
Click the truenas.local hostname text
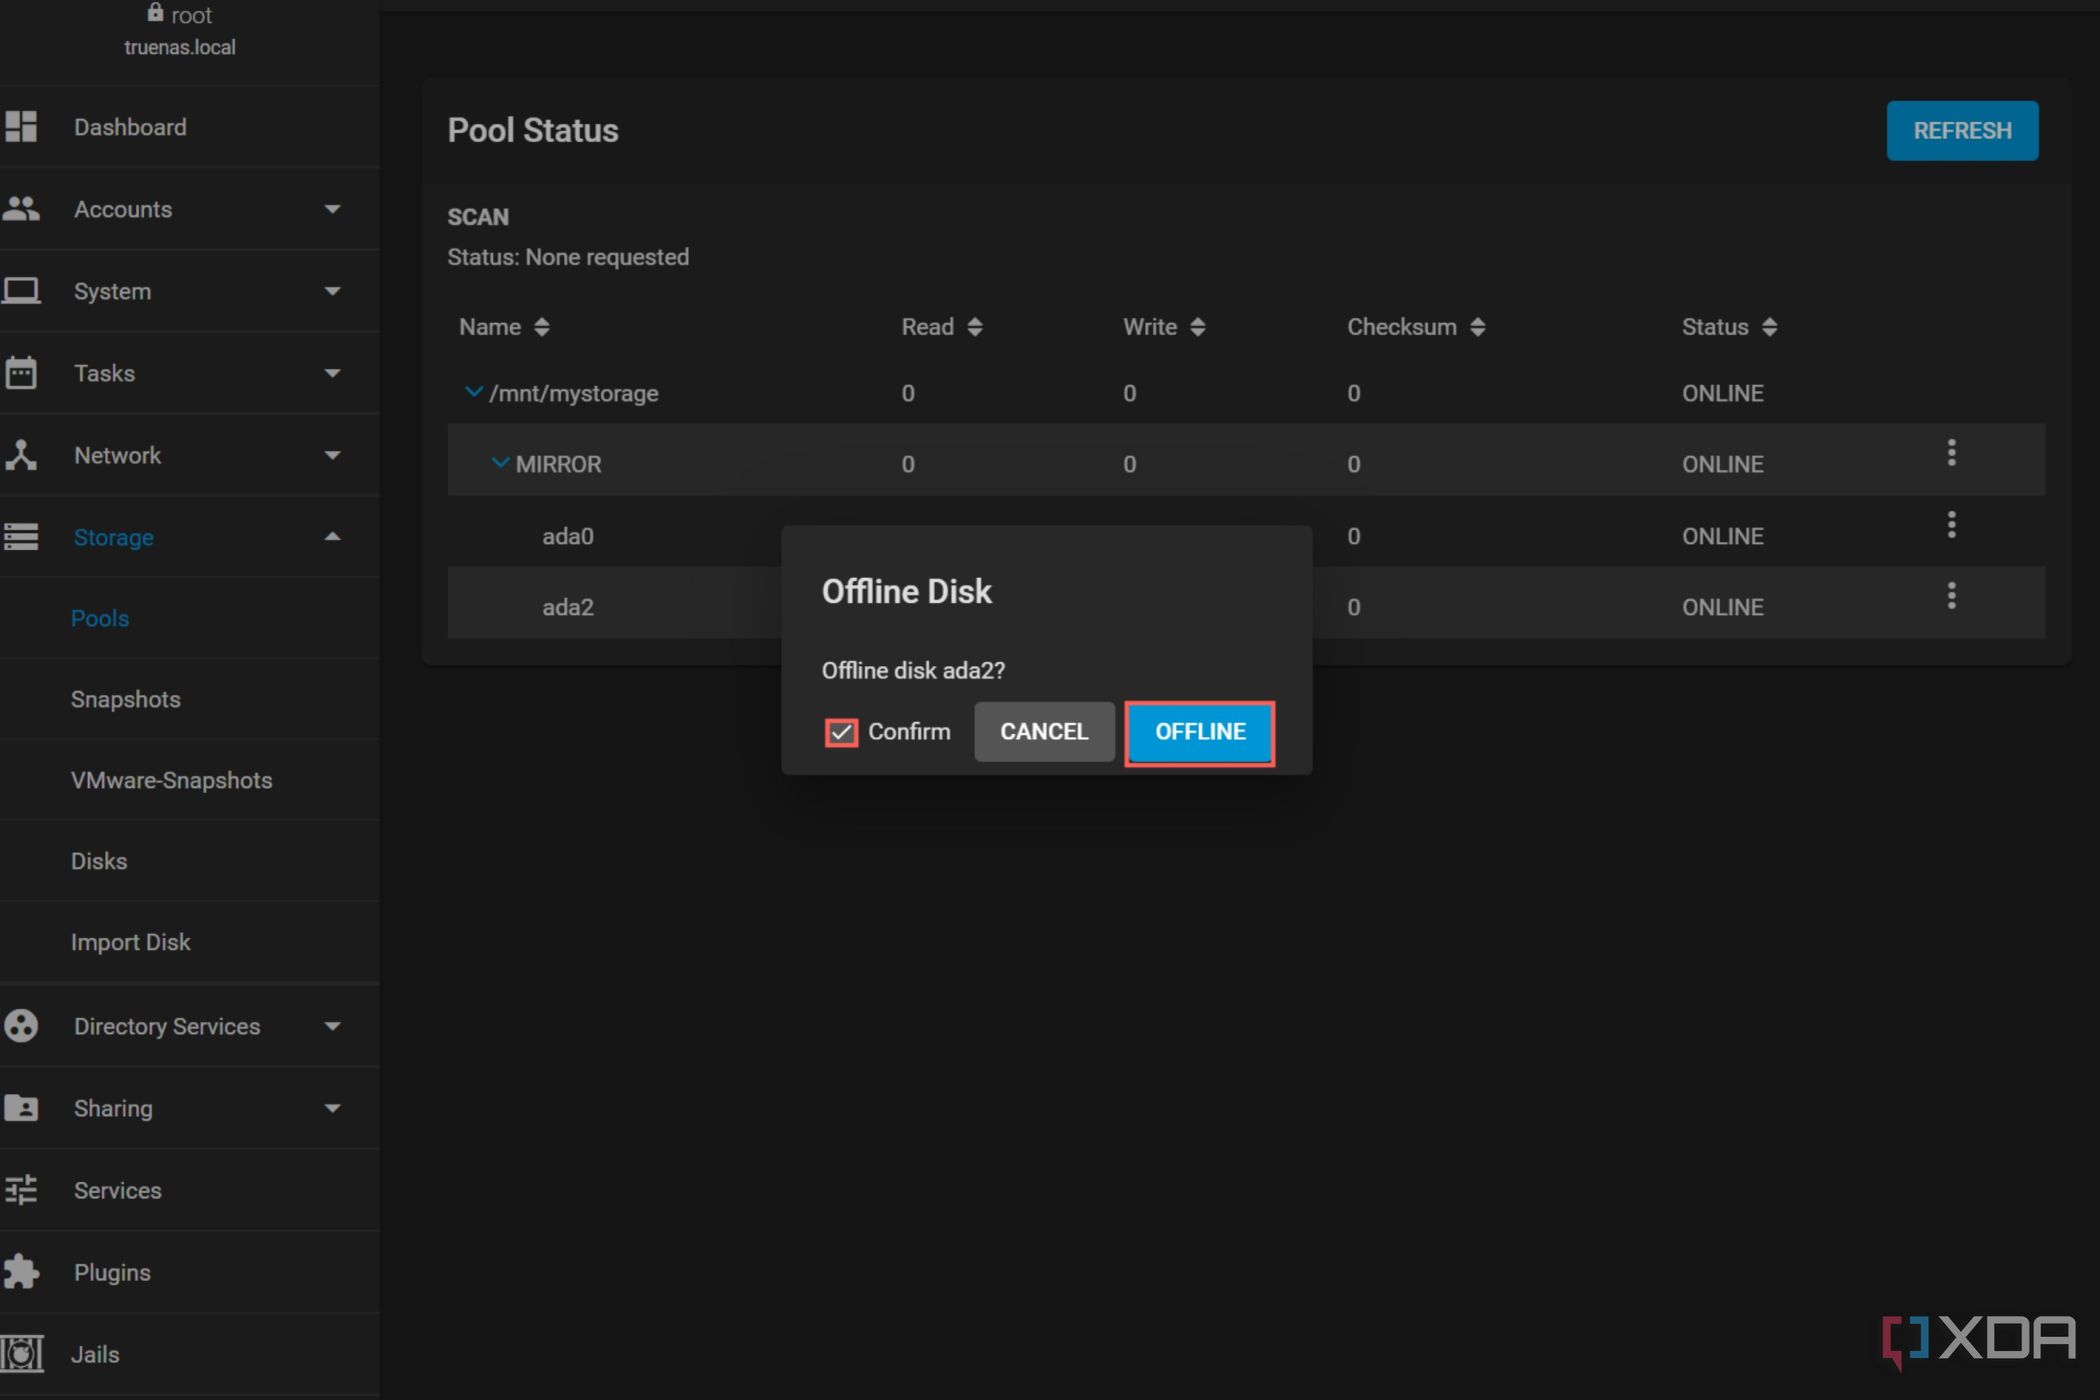pos(180,47)
